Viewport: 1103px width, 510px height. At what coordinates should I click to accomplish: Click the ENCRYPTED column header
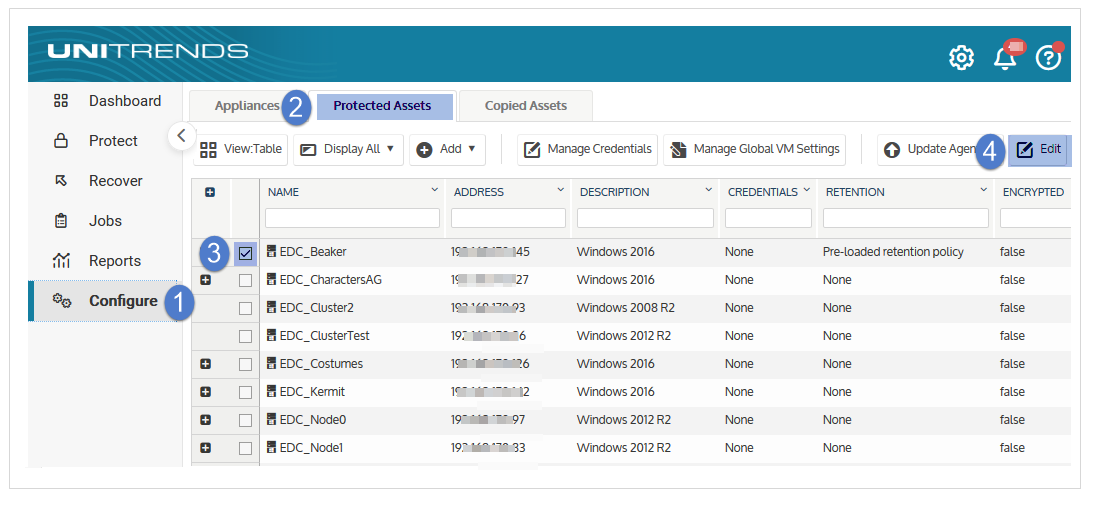[1033, 192]
